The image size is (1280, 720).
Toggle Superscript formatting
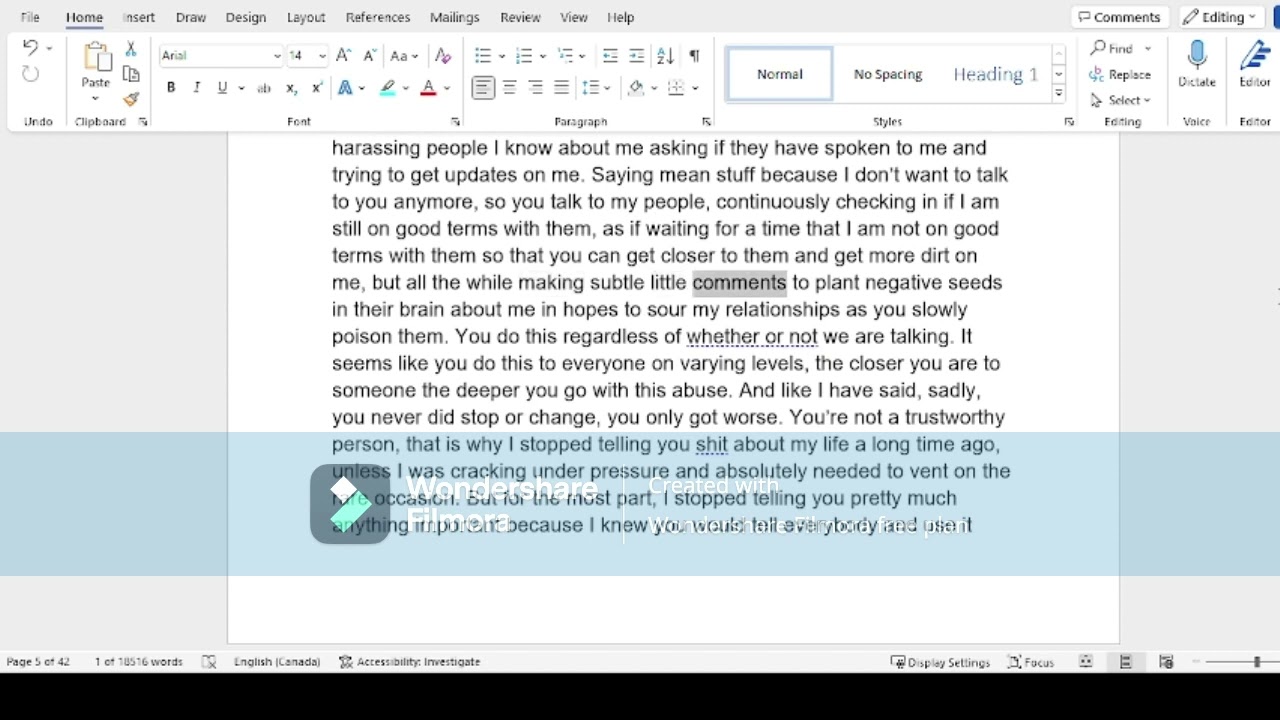317,88
